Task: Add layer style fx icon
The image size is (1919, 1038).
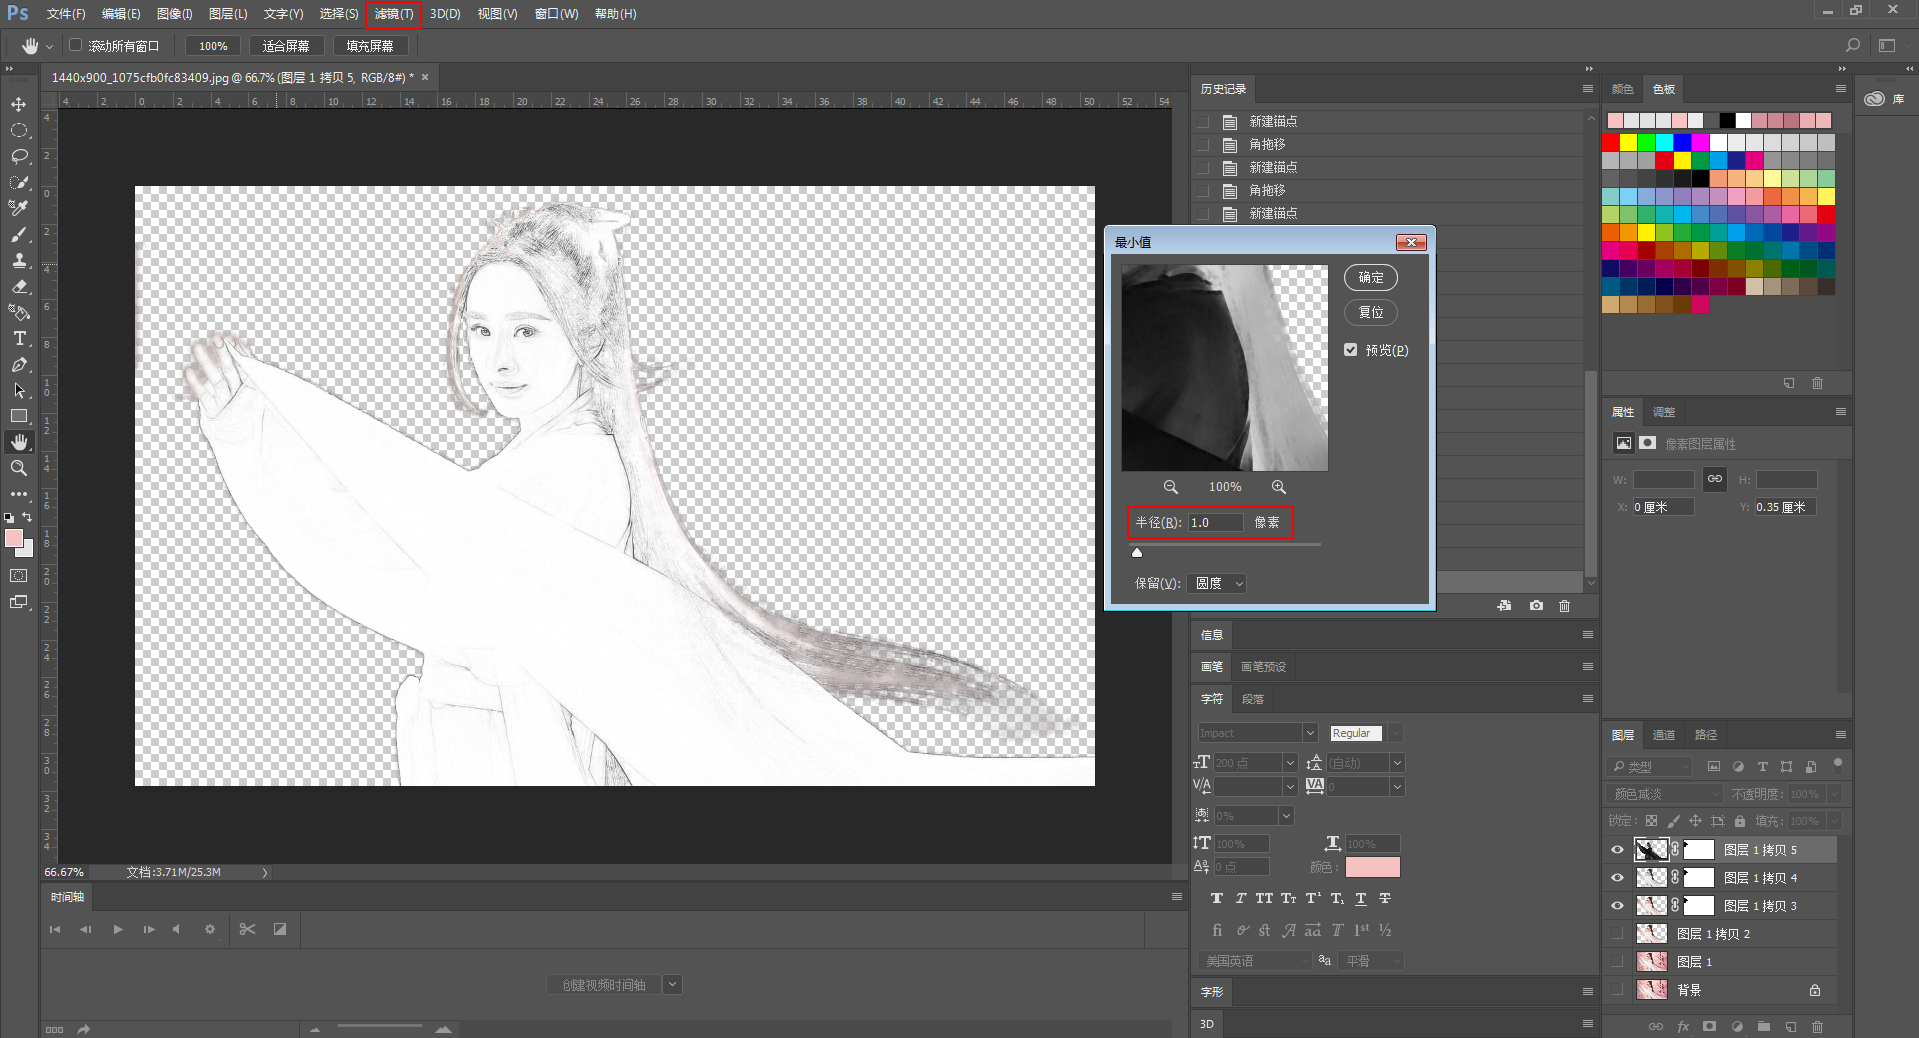Action: click(x=1683, y=1026)
